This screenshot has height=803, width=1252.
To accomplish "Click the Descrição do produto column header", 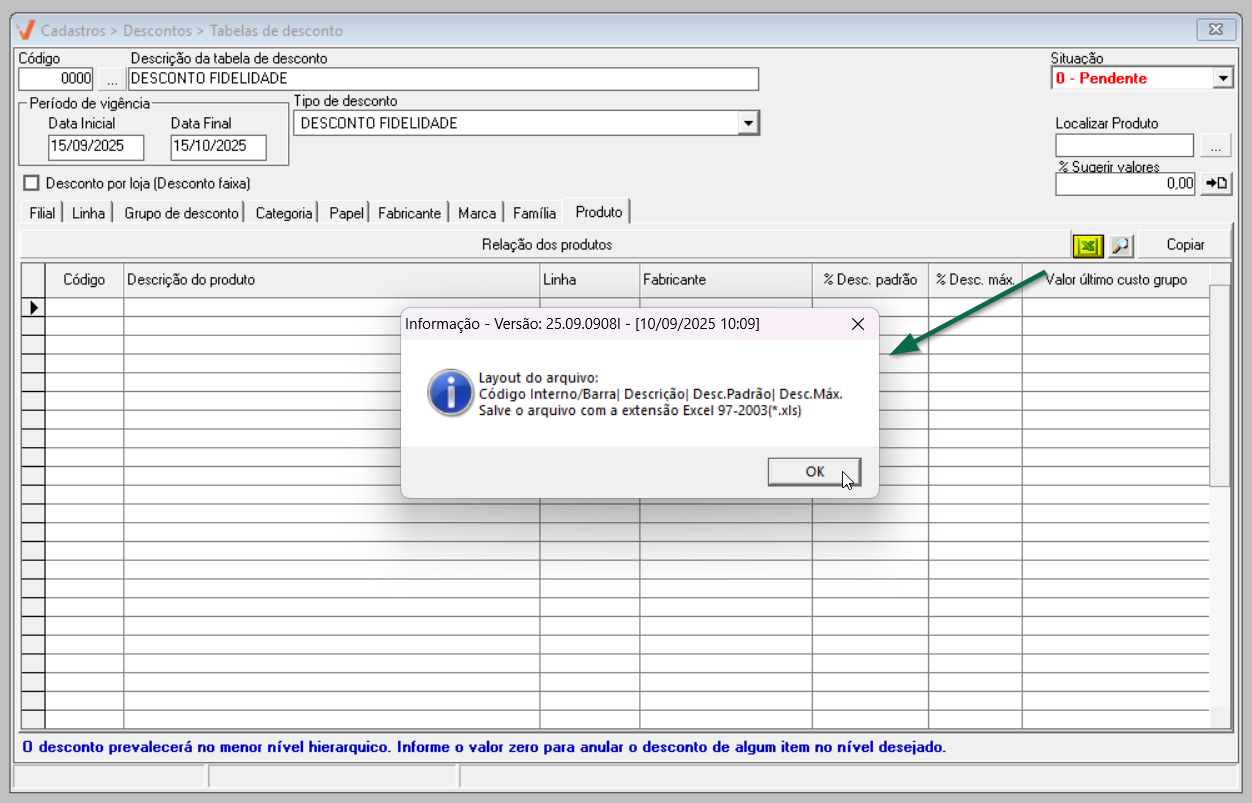I will point(331,280).
